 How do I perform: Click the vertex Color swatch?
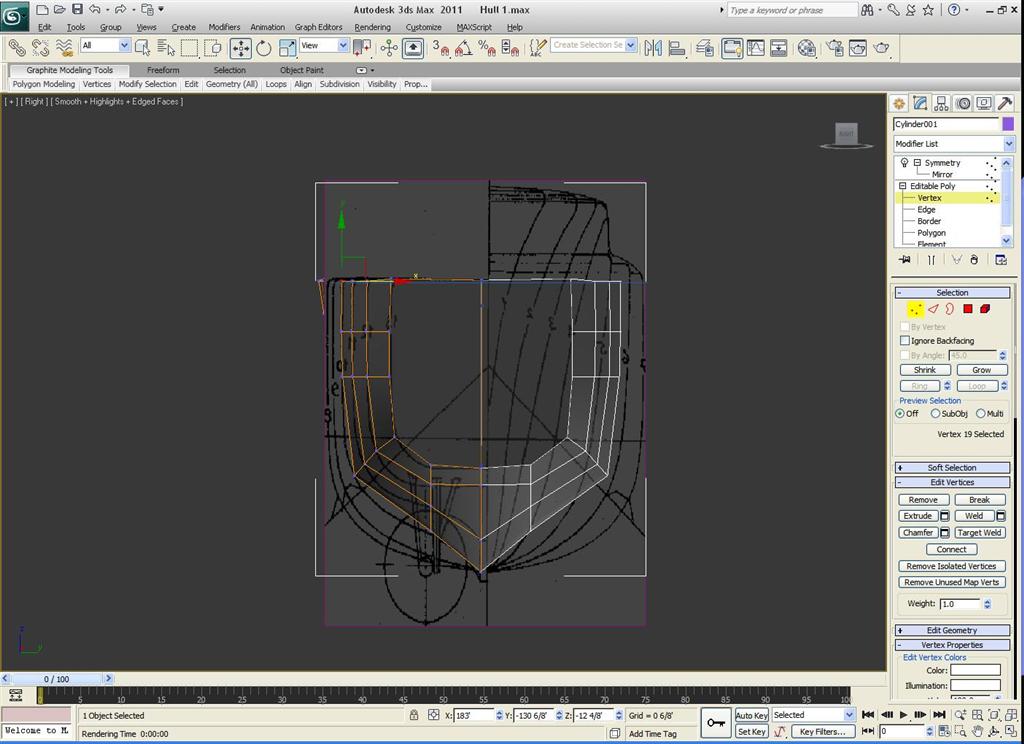(975, 670)
